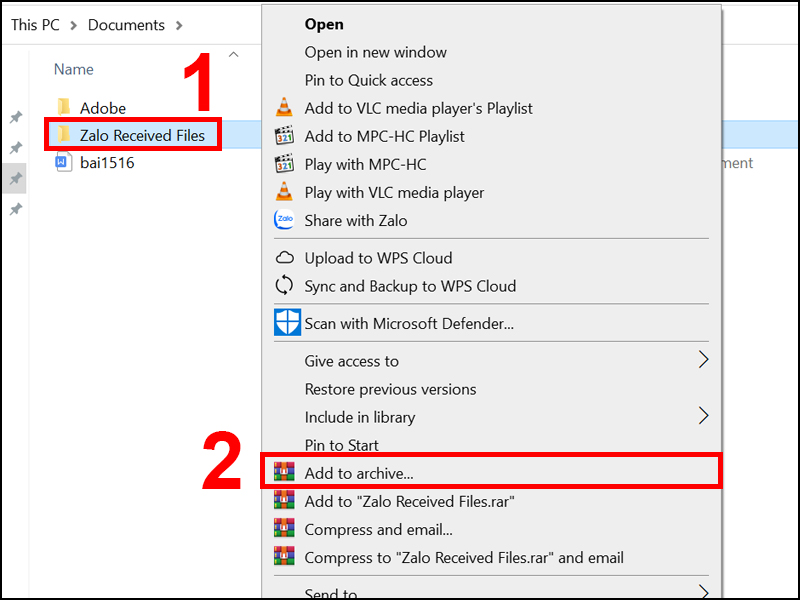Select Pin to Quick access

368,80
